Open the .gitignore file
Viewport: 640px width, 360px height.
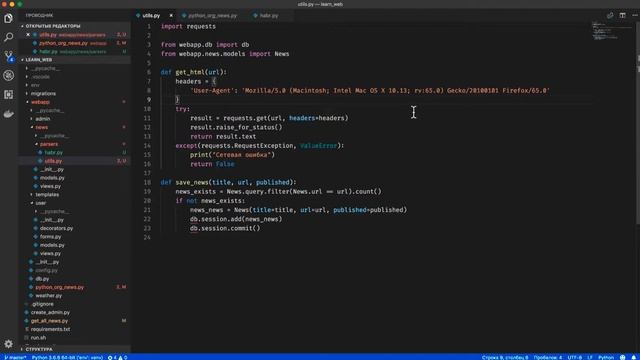tap(42, 304)
